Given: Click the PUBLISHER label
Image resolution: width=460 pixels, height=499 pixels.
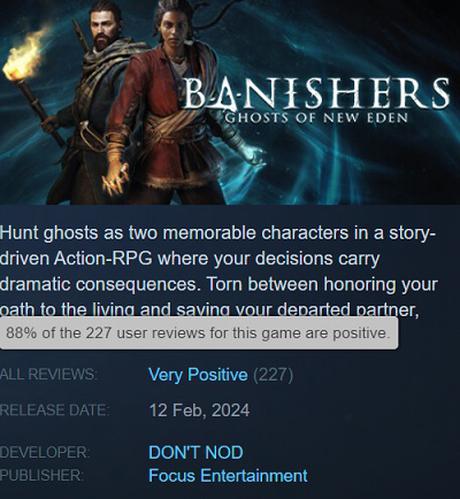Looking at the screenshot, I should 40,475.
